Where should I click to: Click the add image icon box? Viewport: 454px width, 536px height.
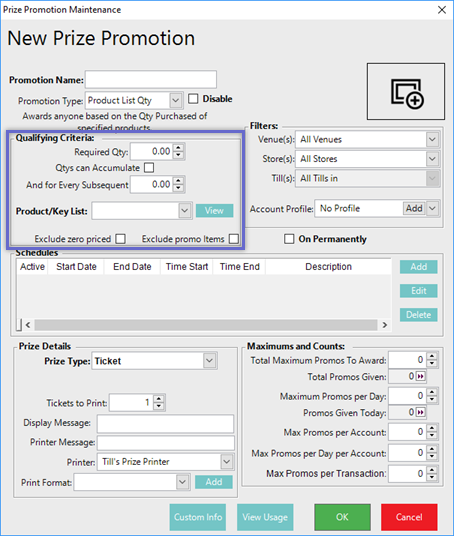pyautogui.click(x=406, y=91)
